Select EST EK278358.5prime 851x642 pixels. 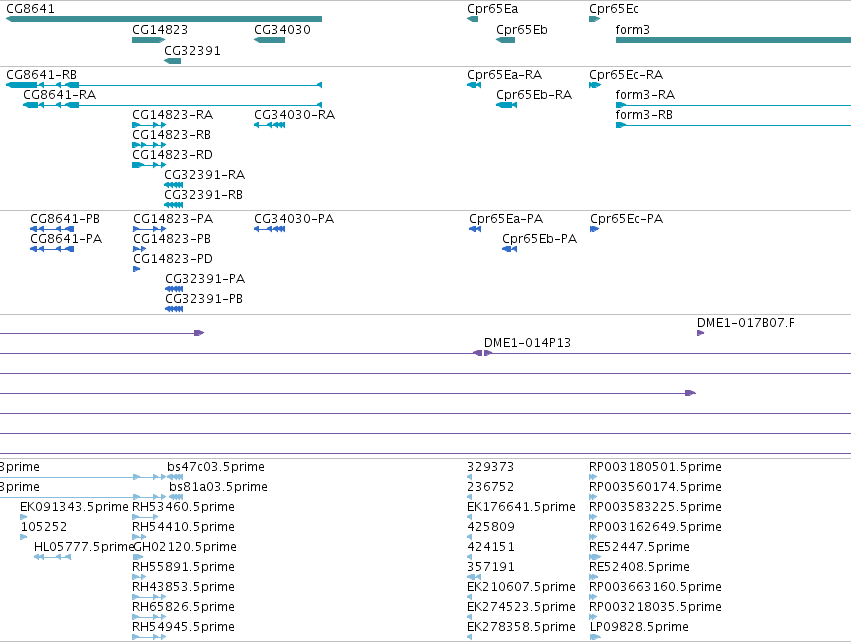469,637
